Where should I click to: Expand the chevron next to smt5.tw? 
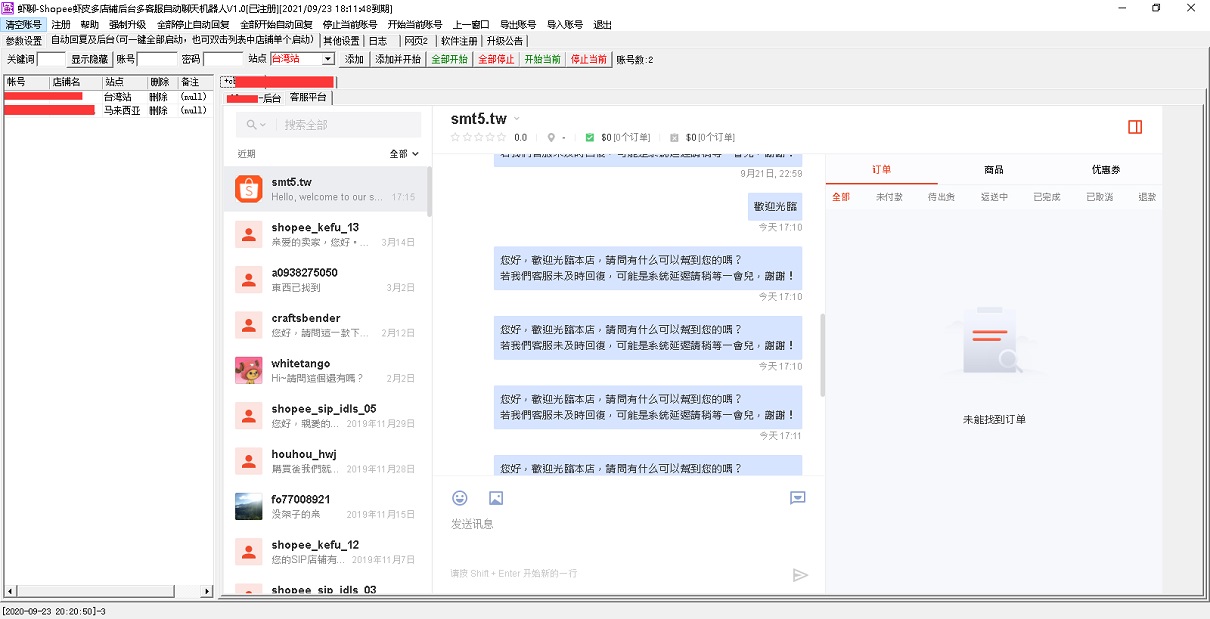pos(517,120)
